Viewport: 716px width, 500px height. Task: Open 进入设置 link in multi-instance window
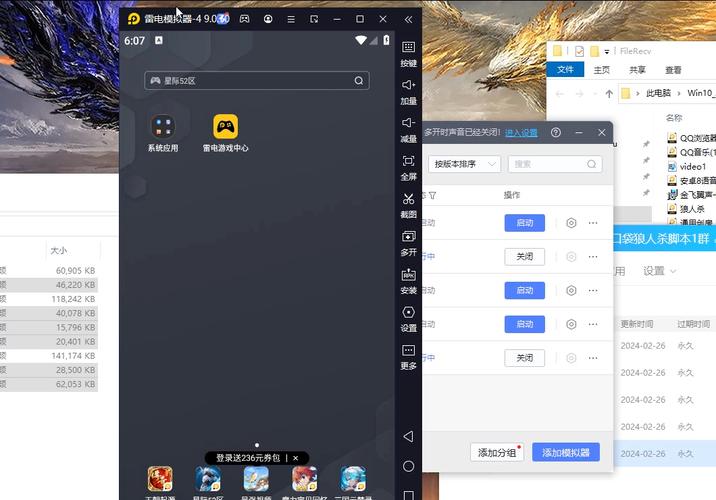click(x=521, y=132)
